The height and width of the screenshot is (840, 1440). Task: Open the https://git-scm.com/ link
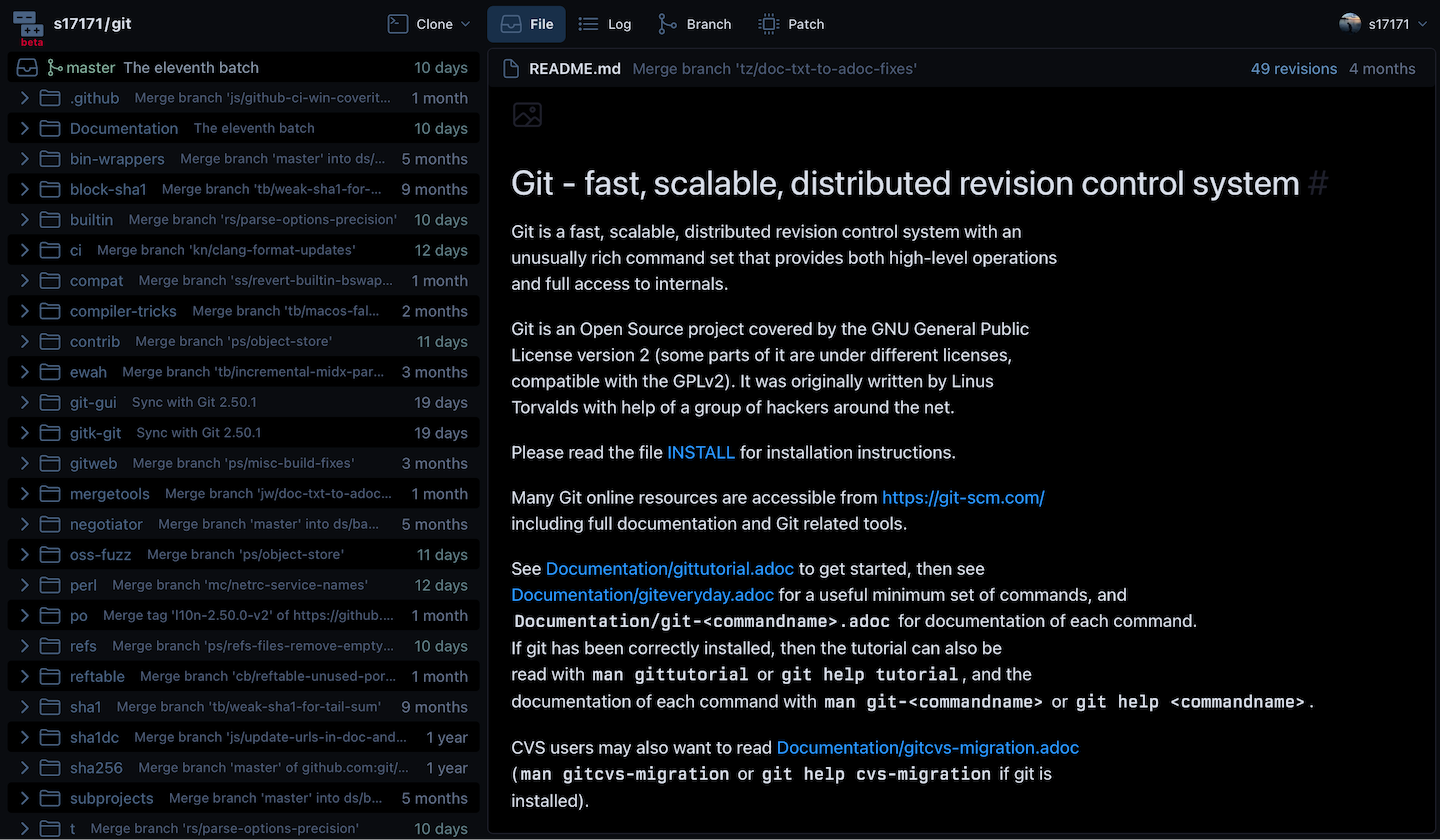coord(963,497)
